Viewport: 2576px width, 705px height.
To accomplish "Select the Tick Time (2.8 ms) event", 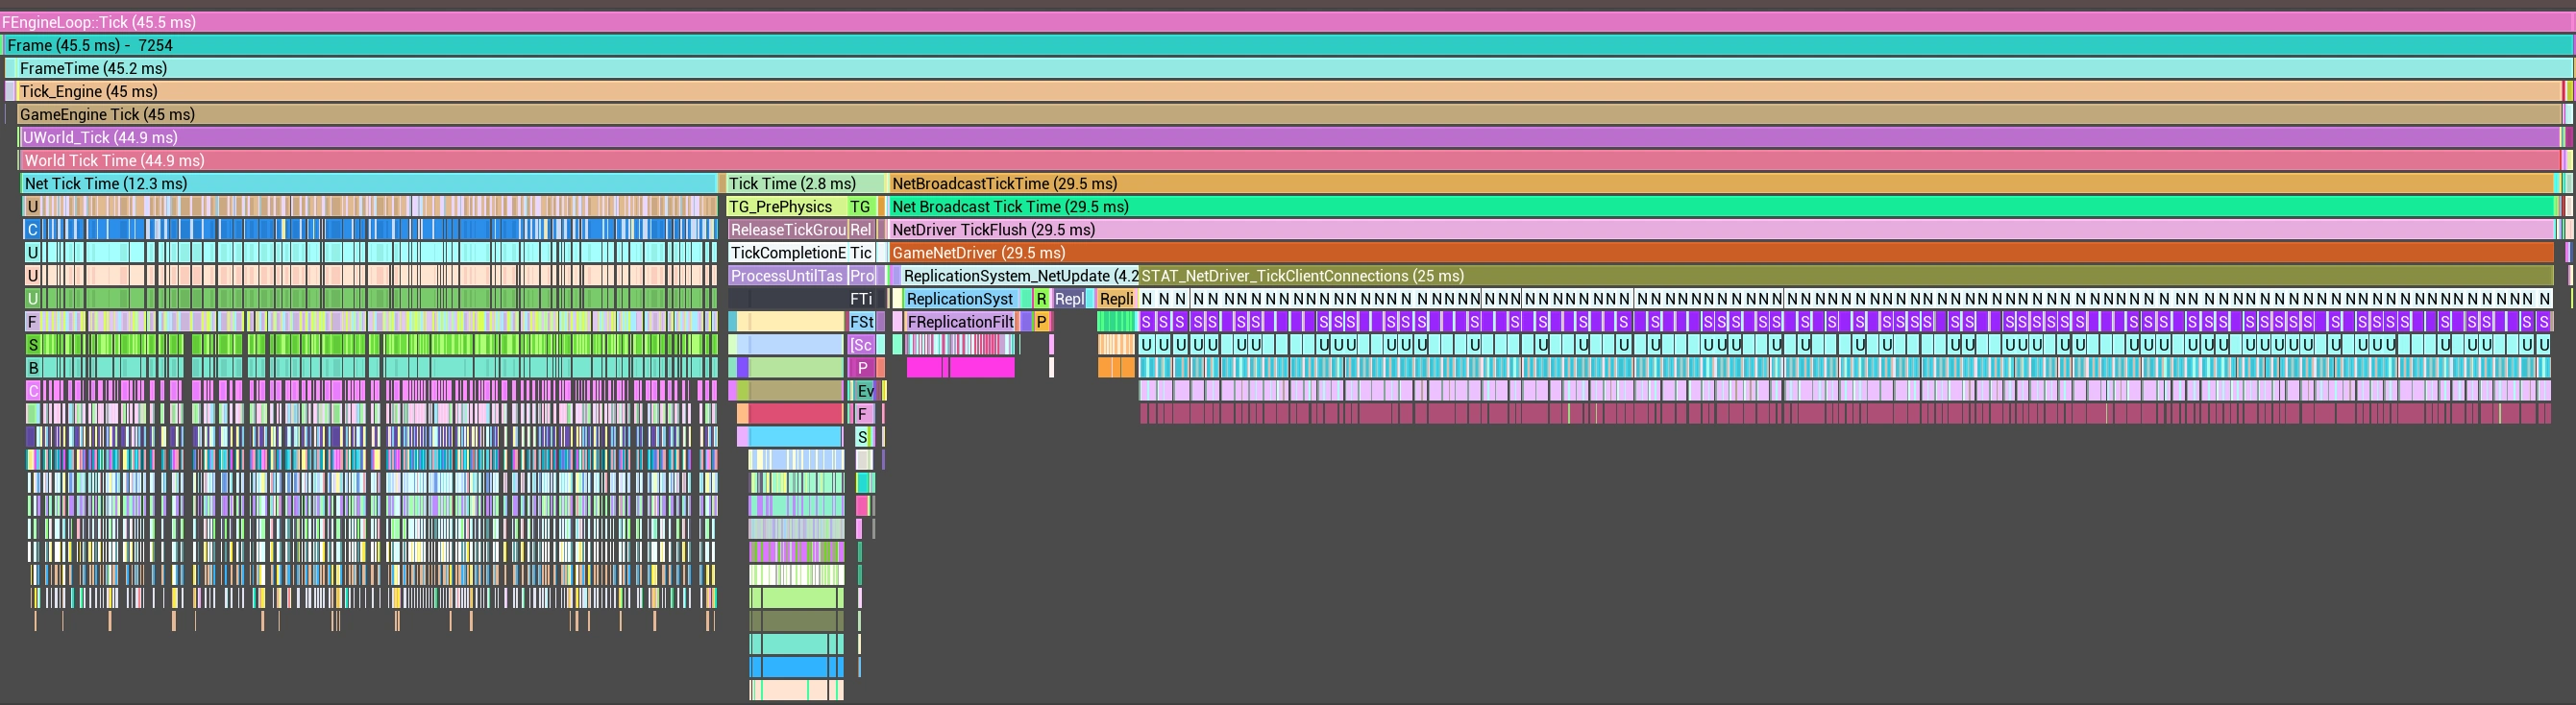I will coord(805,183).
